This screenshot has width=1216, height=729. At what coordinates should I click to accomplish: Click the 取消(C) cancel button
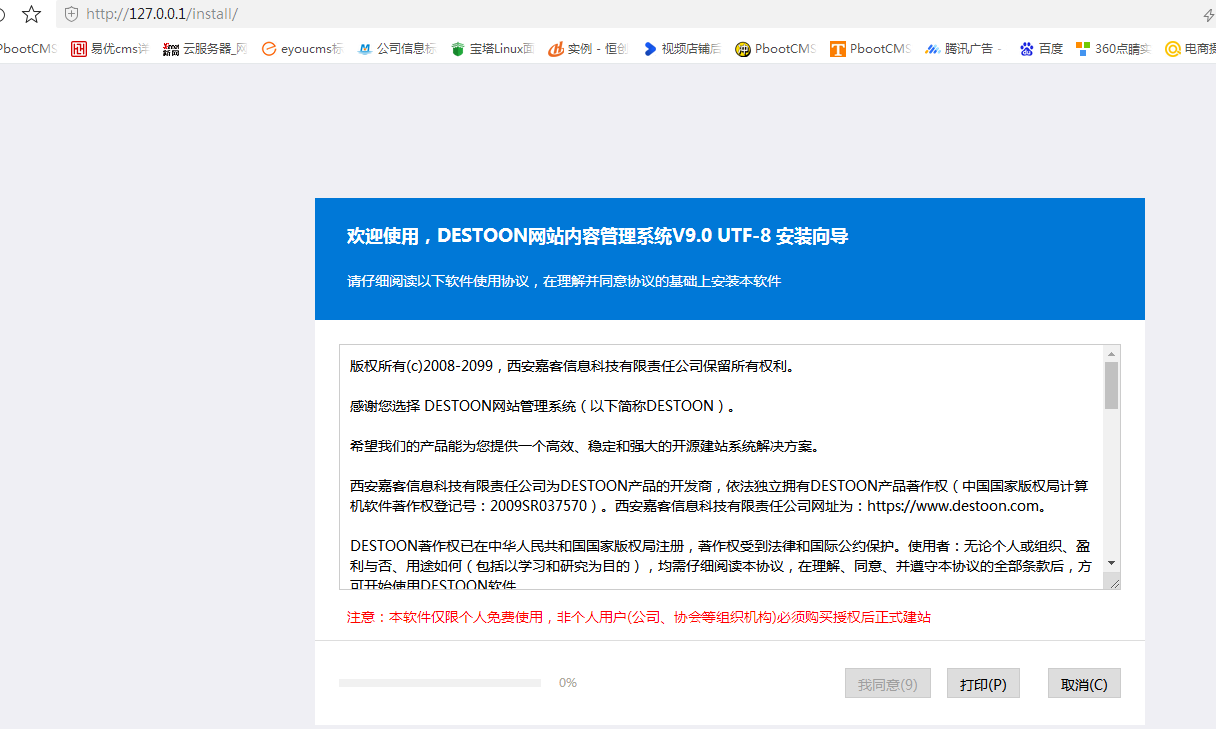[1084, 684]
